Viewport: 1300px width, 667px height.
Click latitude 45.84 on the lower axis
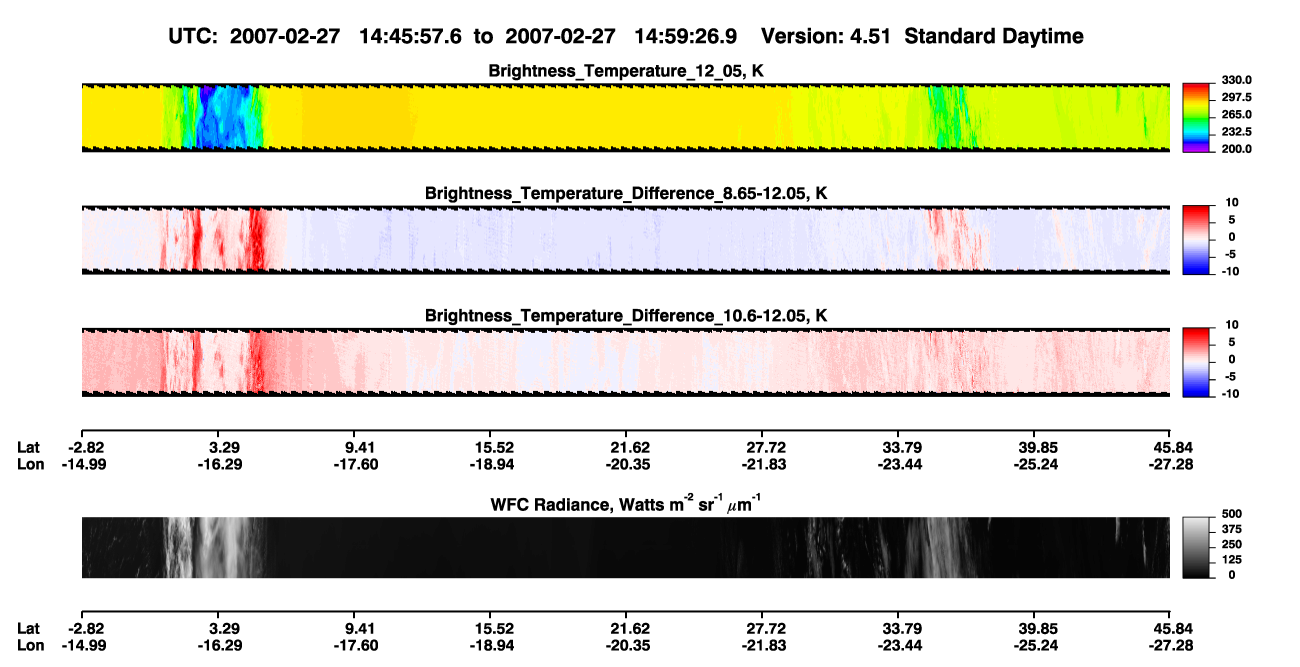click(x=1174, y=628)
